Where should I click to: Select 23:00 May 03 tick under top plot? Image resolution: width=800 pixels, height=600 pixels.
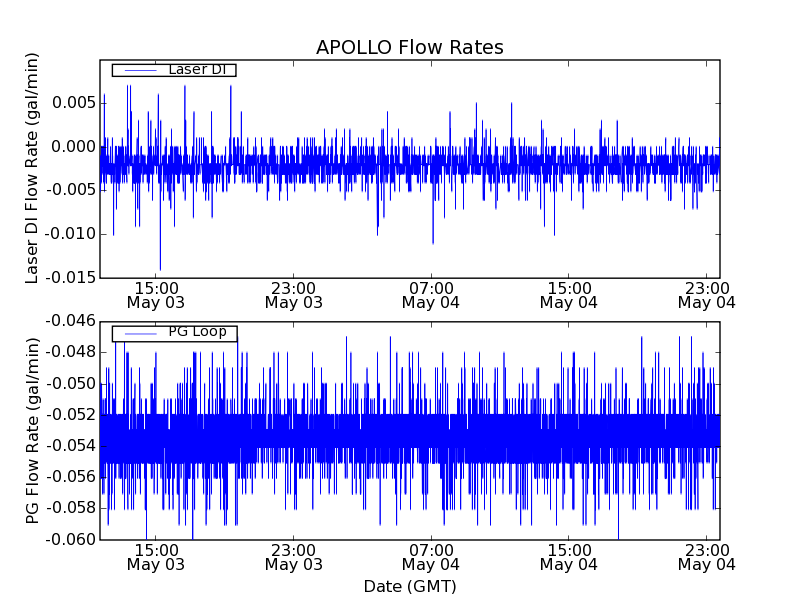pyautogui.click(x=294, y=294)
